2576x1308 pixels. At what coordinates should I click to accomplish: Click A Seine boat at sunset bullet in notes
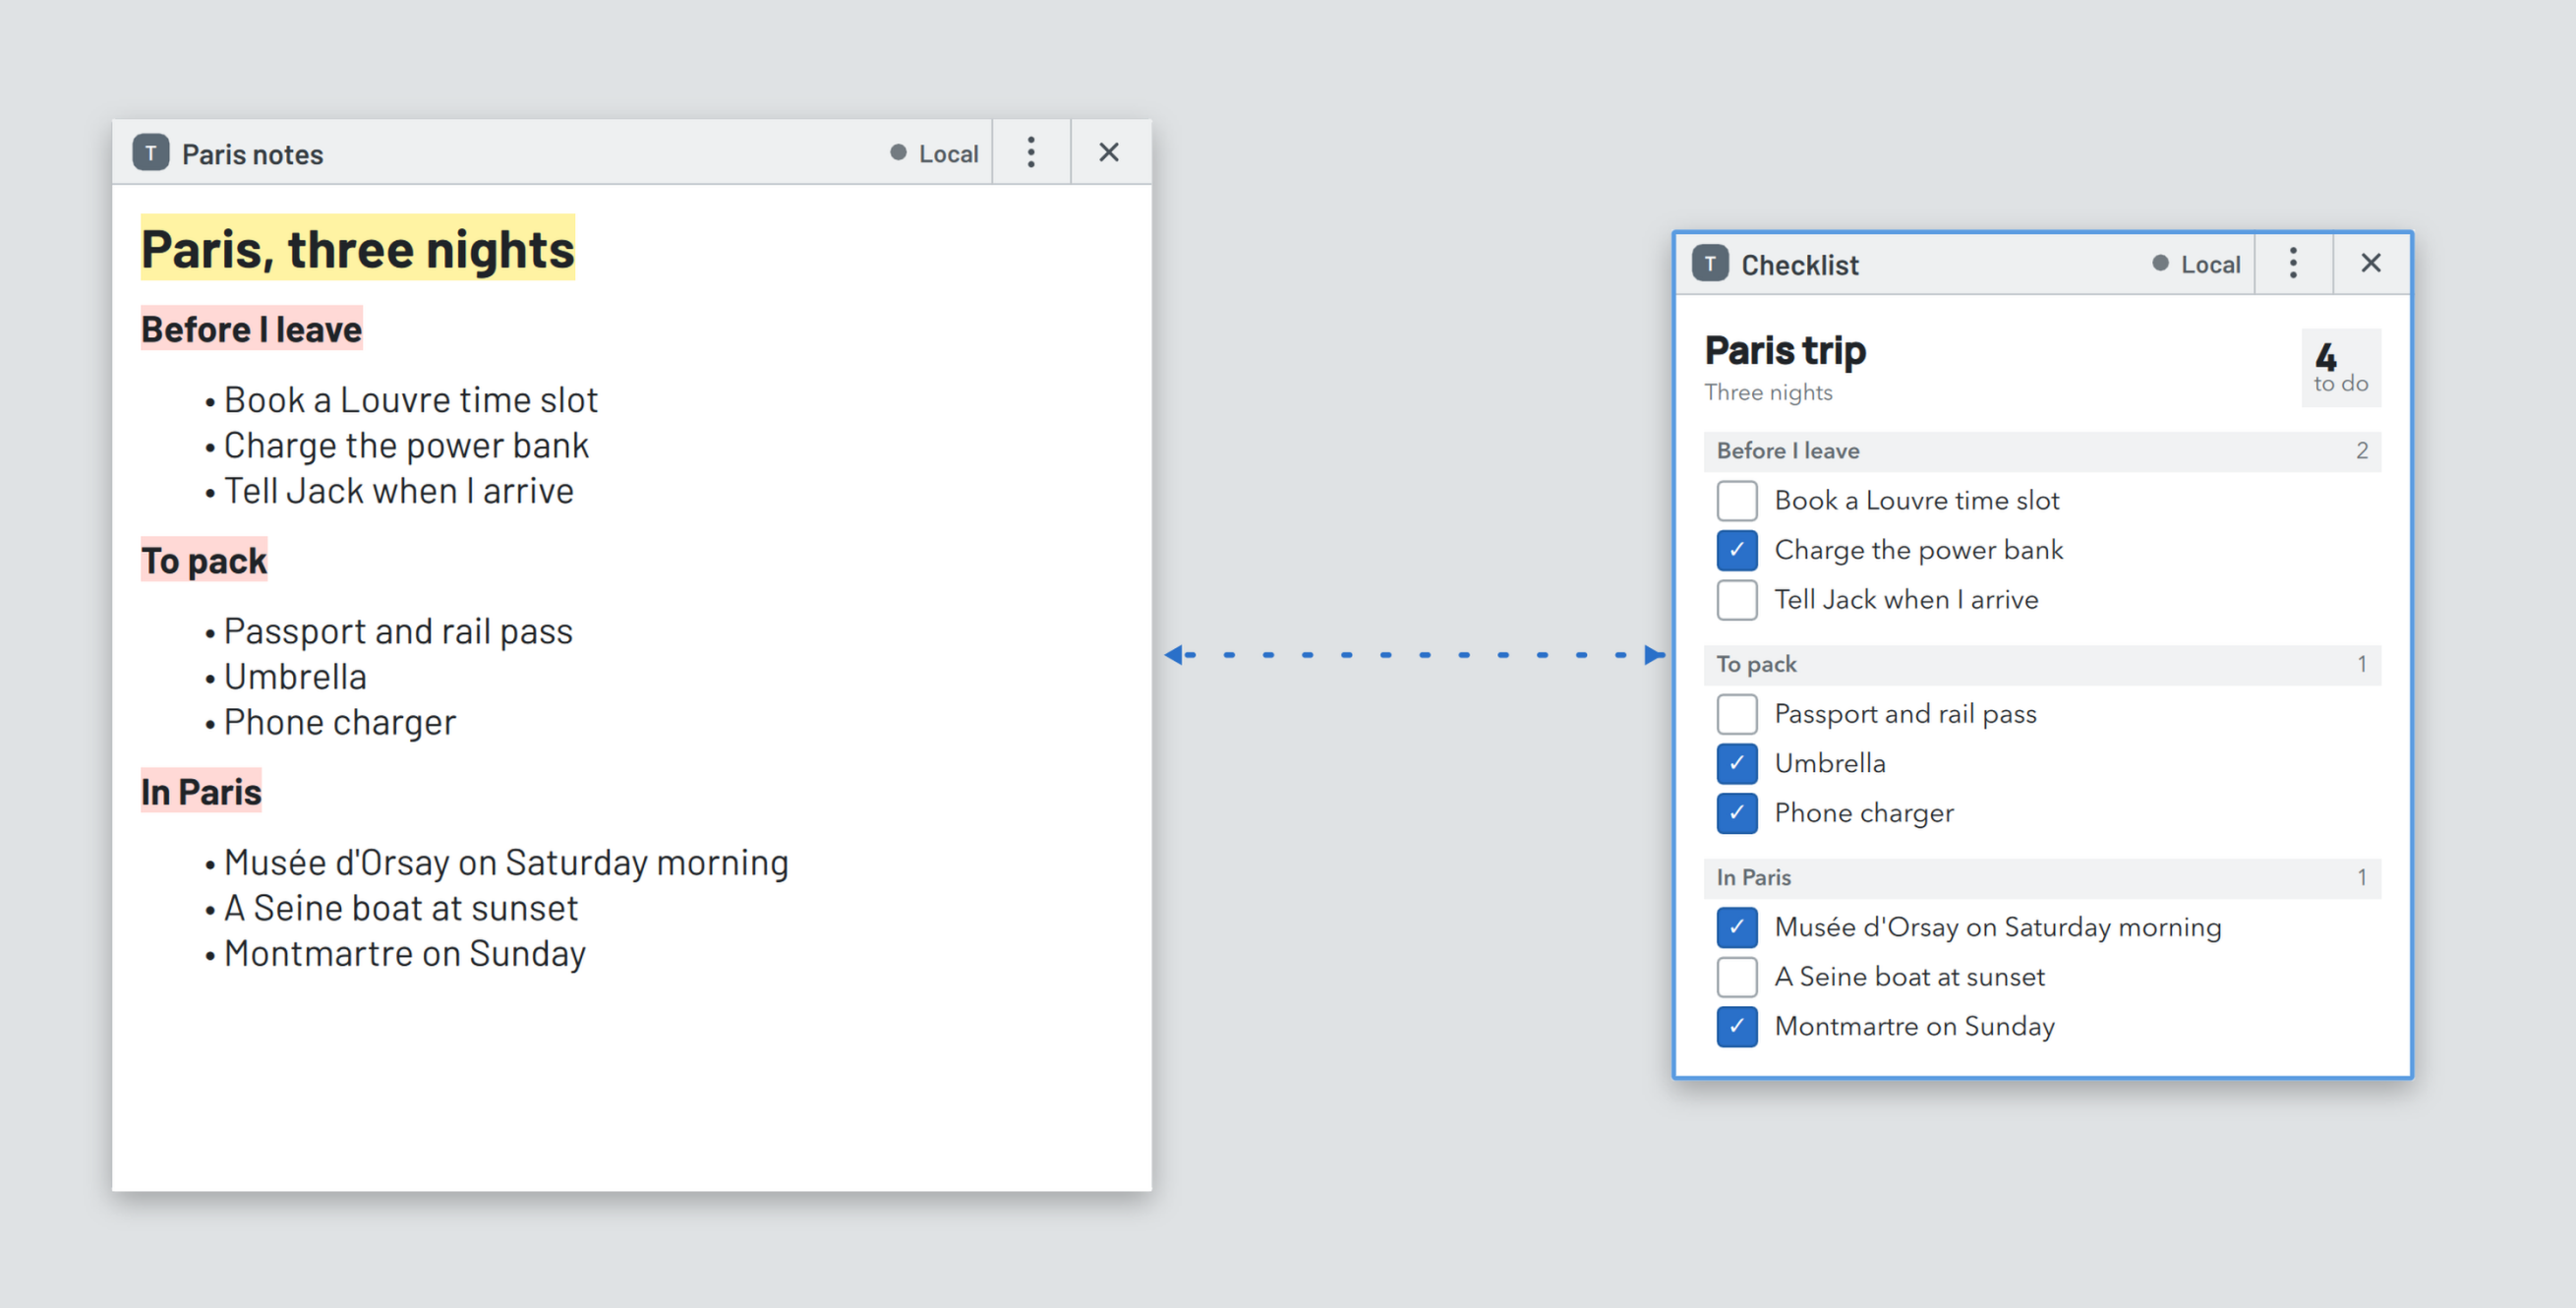[401, 908]
